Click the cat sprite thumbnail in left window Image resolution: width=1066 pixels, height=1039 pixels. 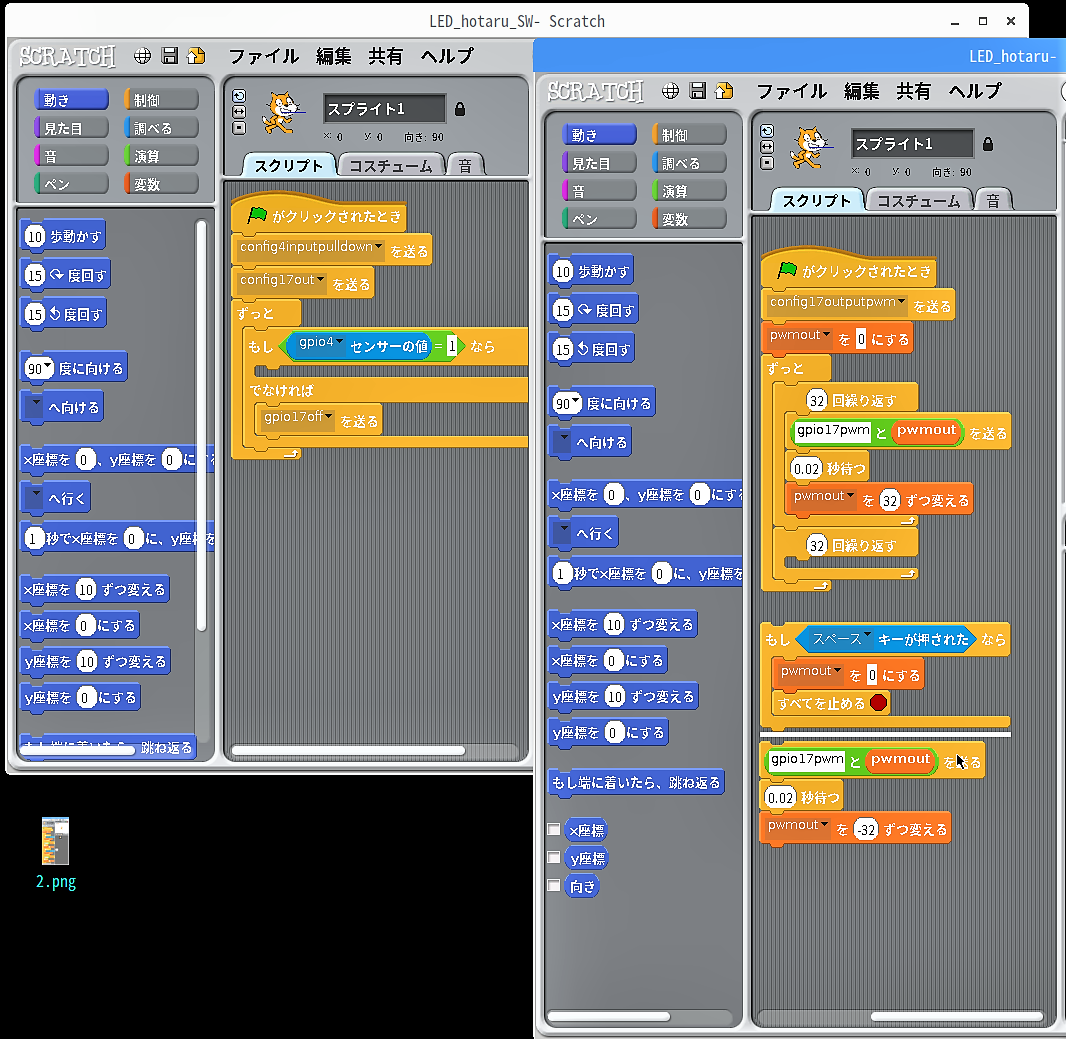[x=282, y=112]
